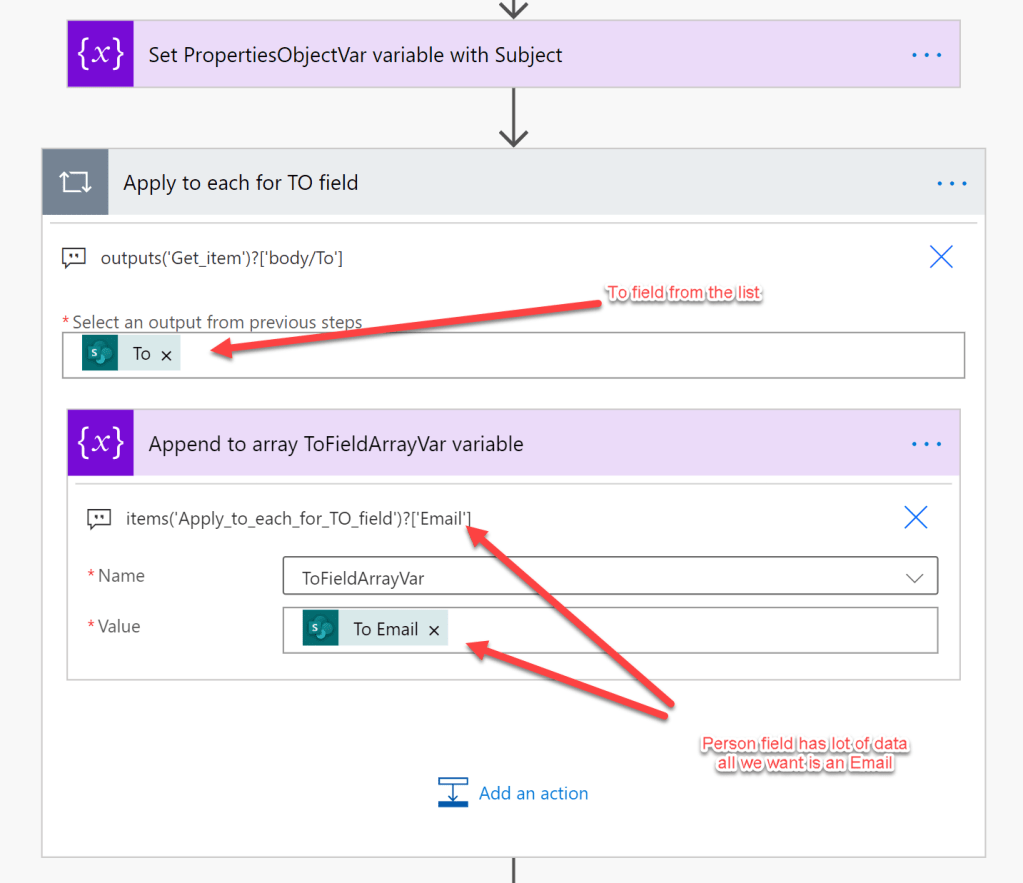The image size is (1023, 883).
Task: Remove the To token from output field
Action: [167, 355]
